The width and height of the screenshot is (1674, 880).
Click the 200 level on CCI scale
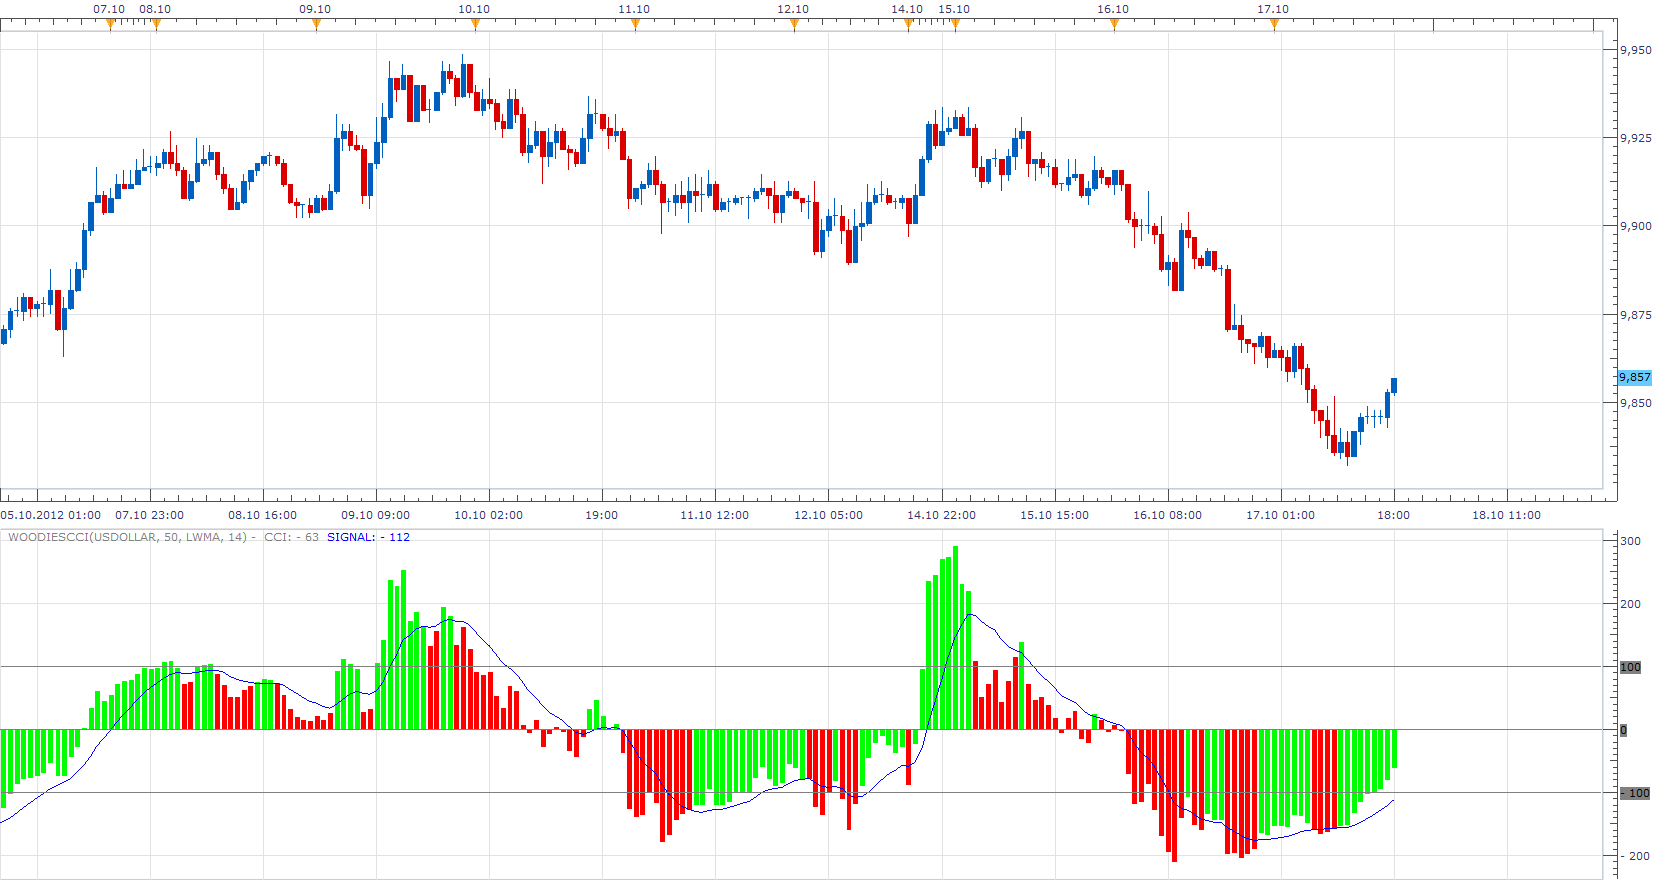tap(1630, 604)
